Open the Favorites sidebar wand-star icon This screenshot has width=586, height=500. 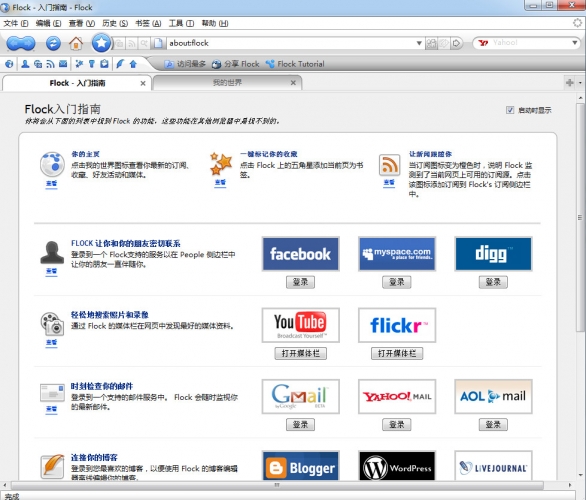[x=79, y=64]
